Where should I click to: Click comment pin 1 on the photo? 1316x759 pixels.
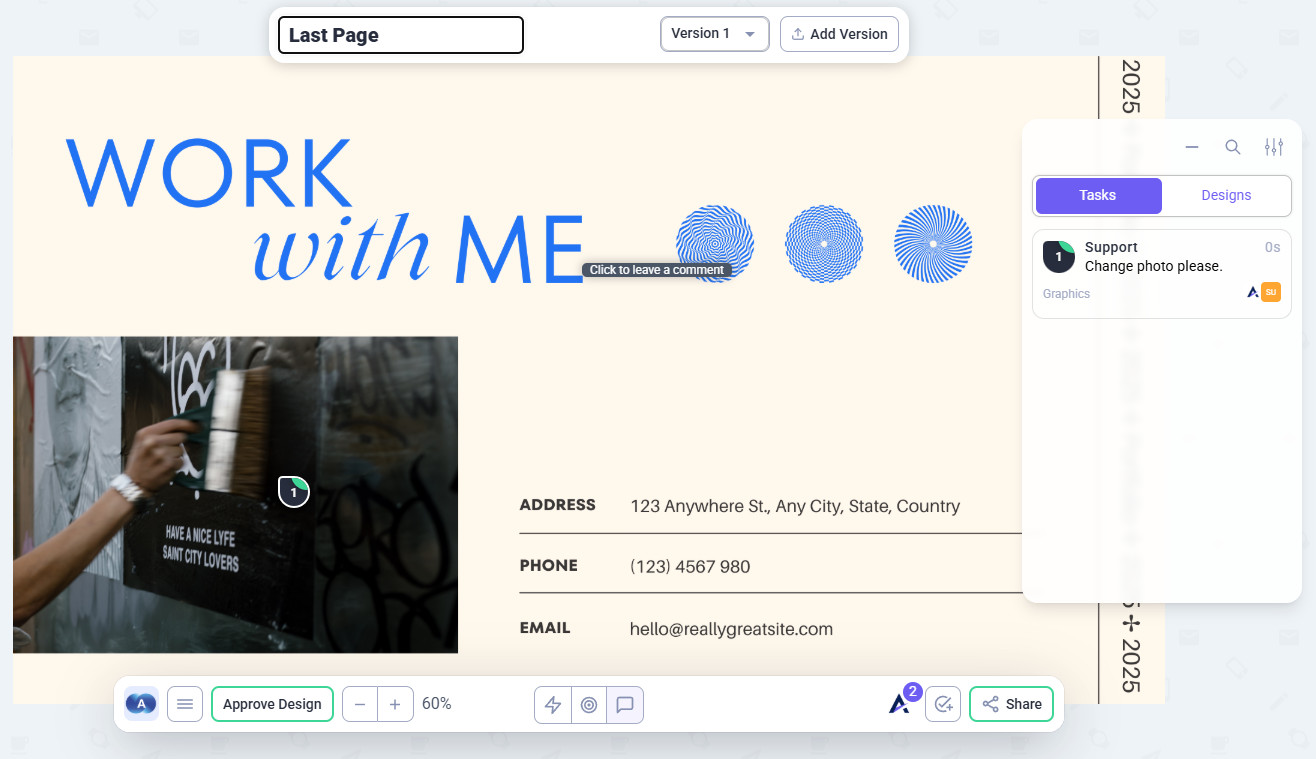pos(293,492)
